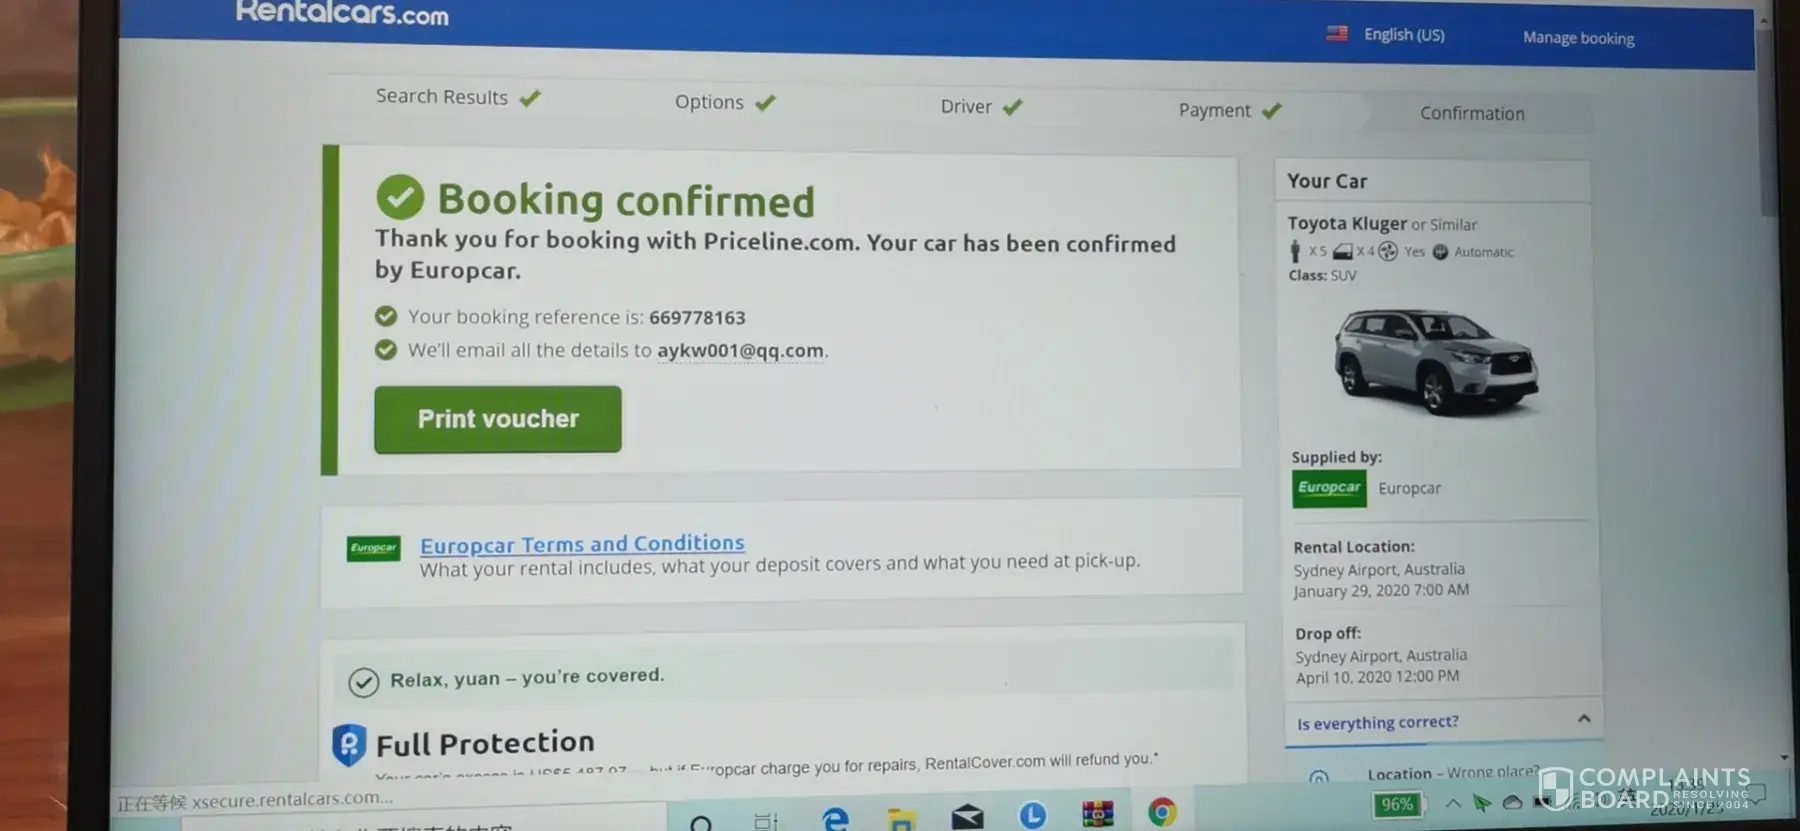Click the Manage booking link

pos(1578,38)
